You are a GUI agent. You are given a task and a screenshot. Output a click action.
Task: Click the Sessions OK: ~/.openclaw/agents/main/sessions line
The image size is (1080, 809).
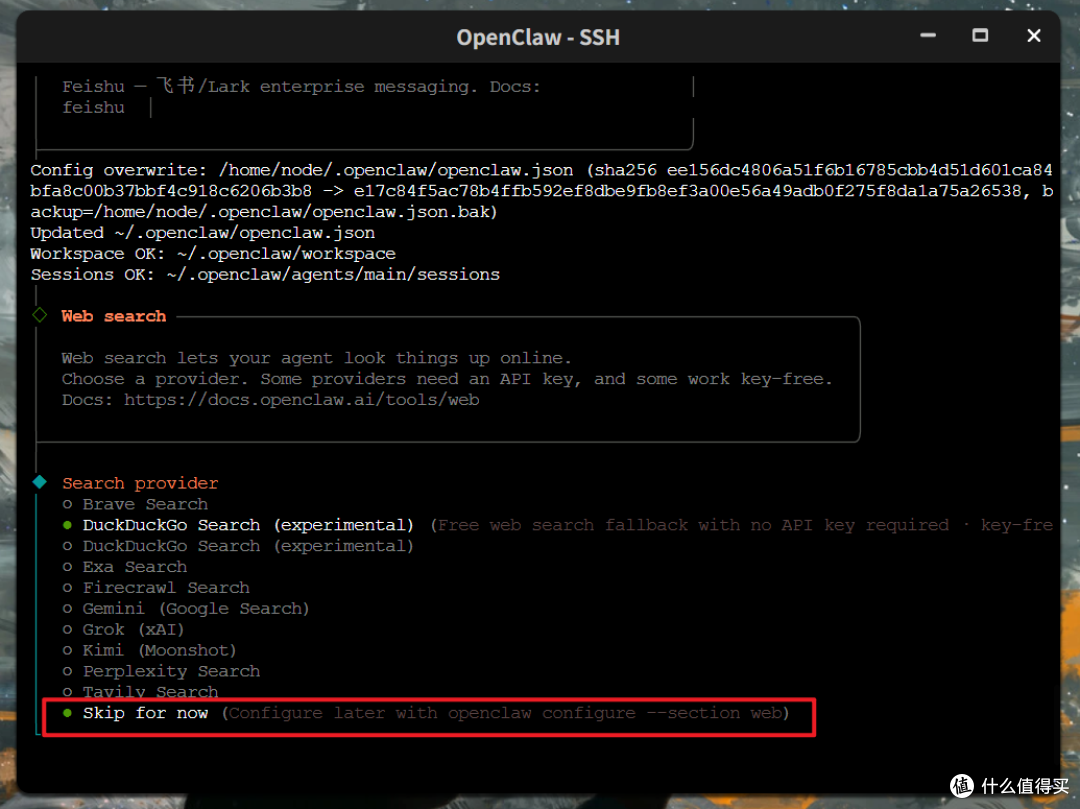tap(265, 274)
